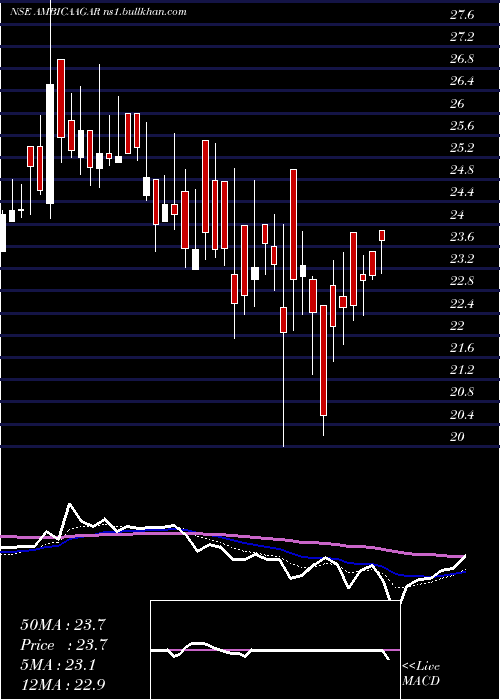Click the 24 price axis label
Image resolution: width=500 pixels, height=700 pixels.
pos(458,215)
